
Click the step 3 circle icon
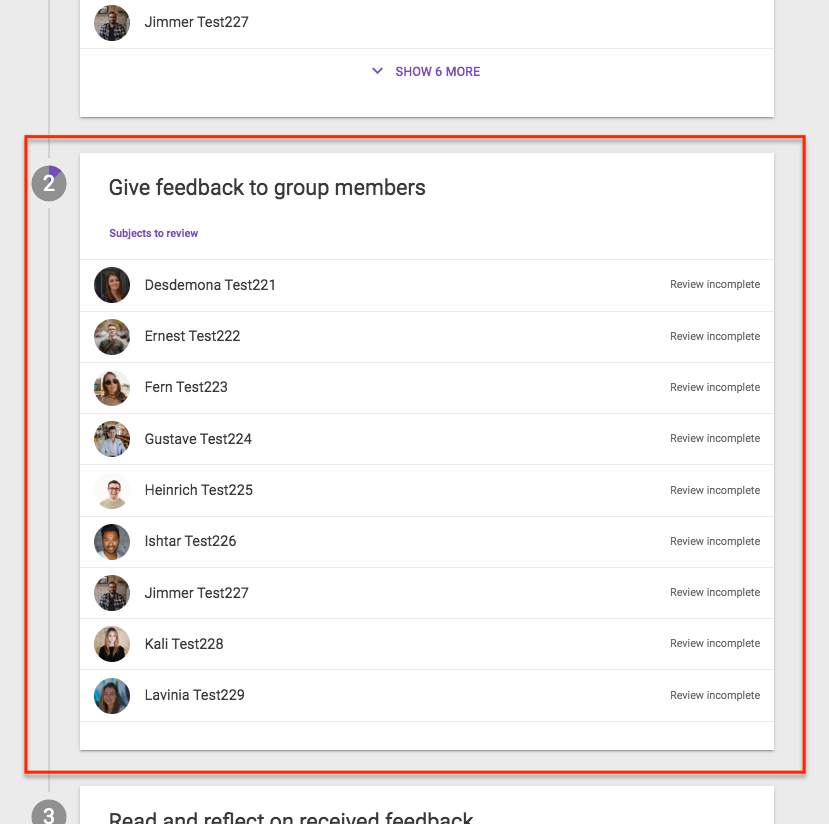[x=49, y=812]
